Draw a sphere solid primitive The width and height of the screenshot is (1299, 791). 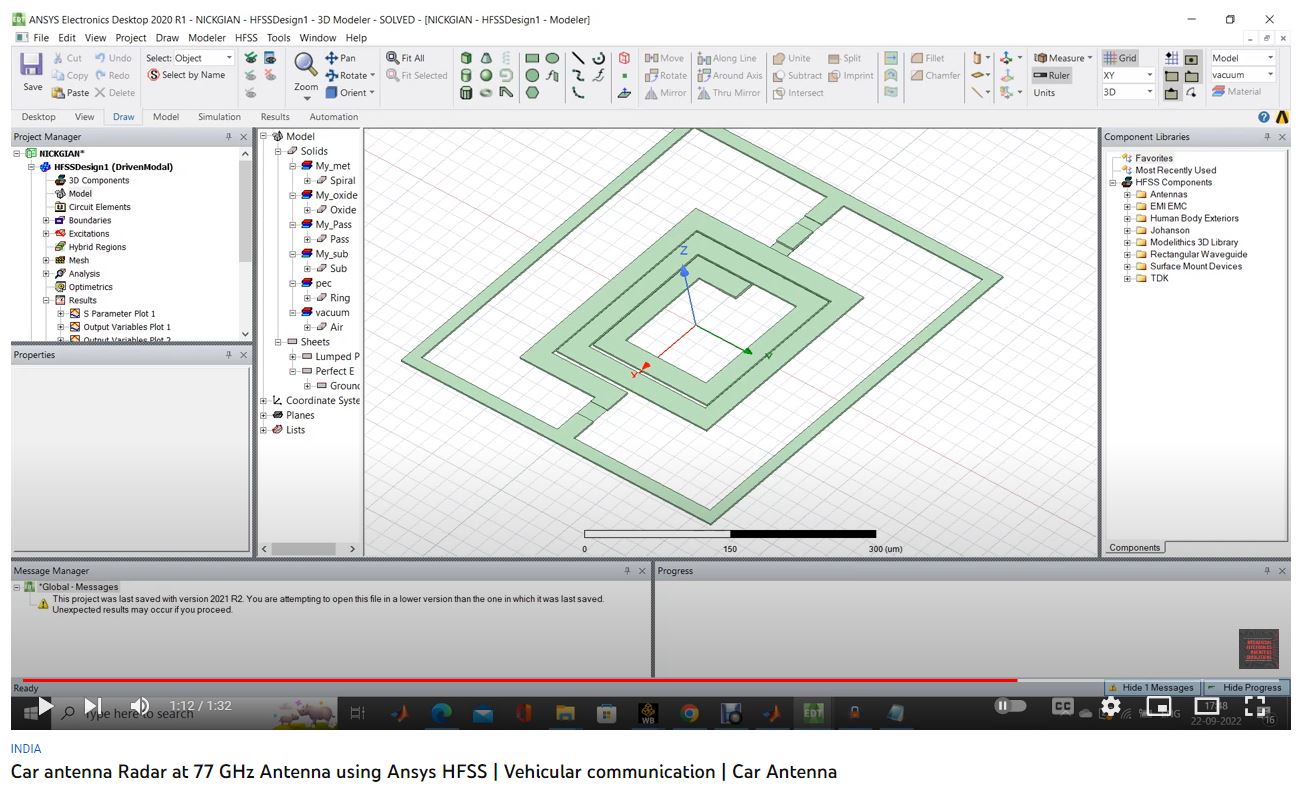click(x=486, y=75)
